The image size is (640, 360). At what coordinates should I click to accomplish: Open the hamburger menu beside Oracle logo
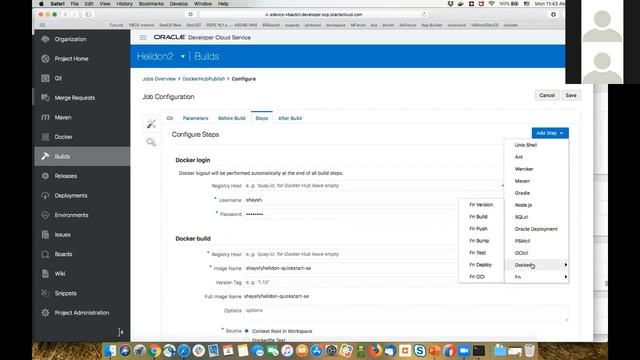click(143, 38)
